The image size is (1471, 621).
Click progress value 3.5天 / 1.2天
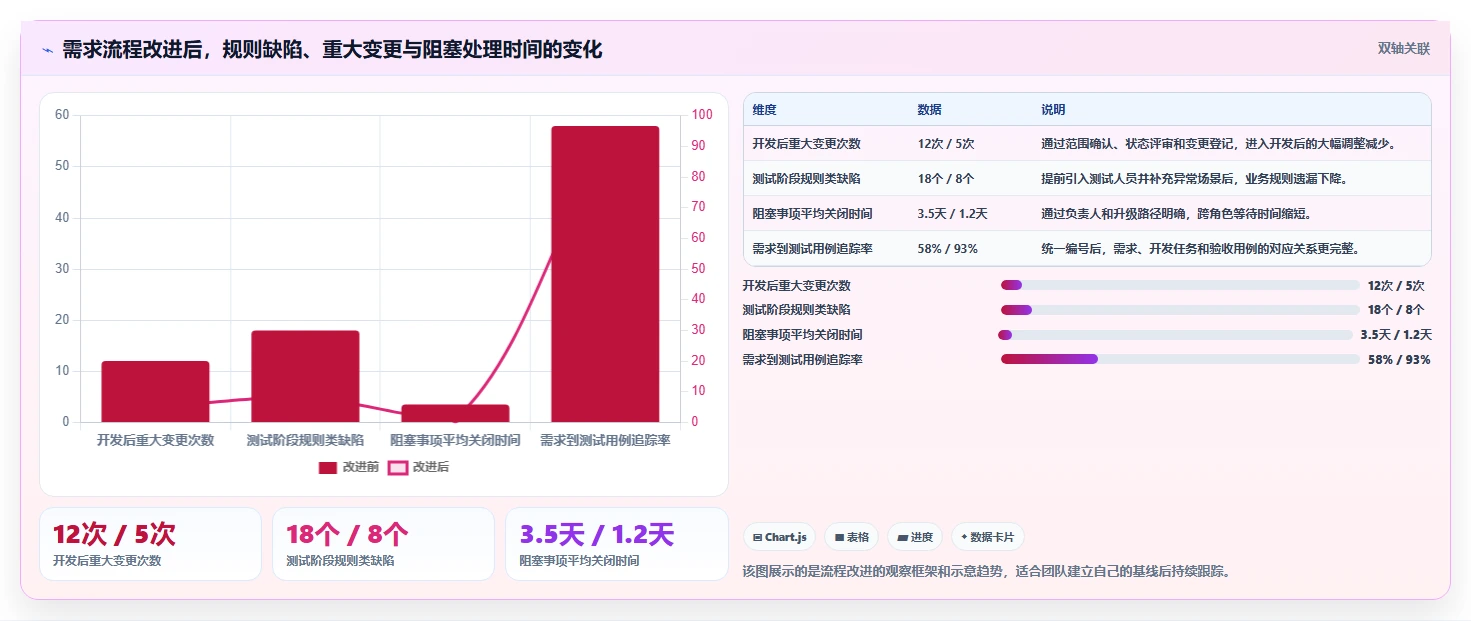[x=1396, y=335]
